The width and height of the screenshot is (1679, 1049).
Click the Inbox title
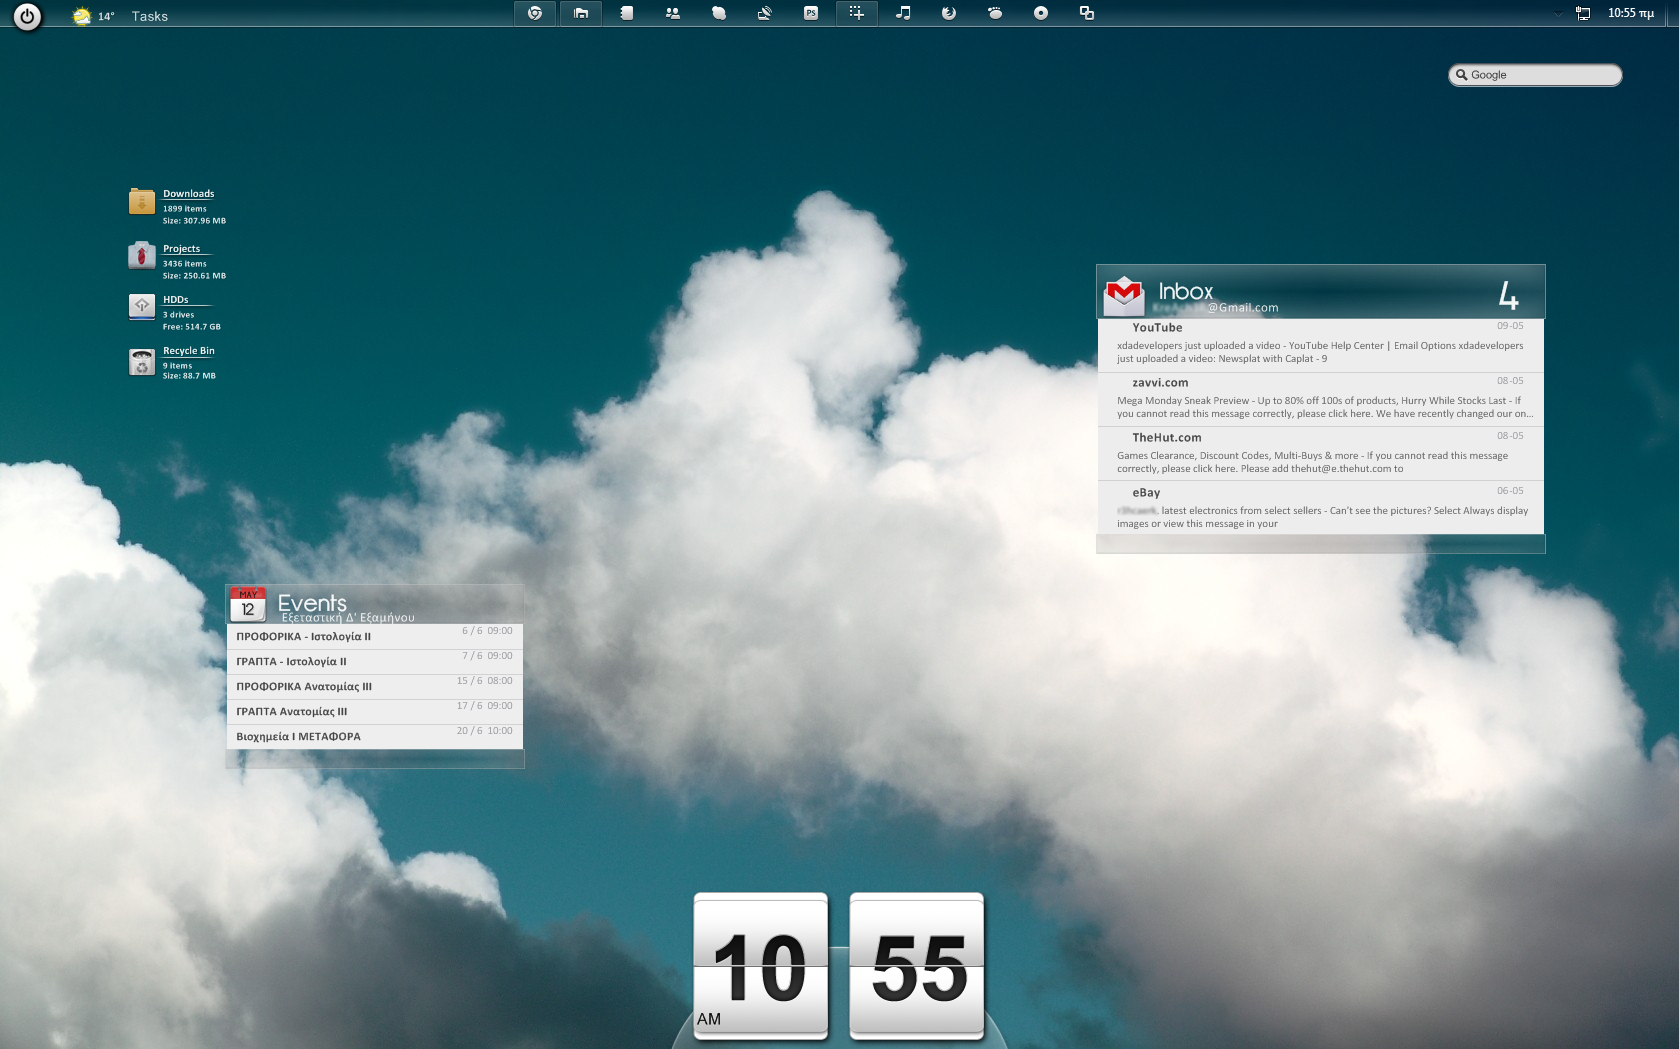click(1186, 291)
